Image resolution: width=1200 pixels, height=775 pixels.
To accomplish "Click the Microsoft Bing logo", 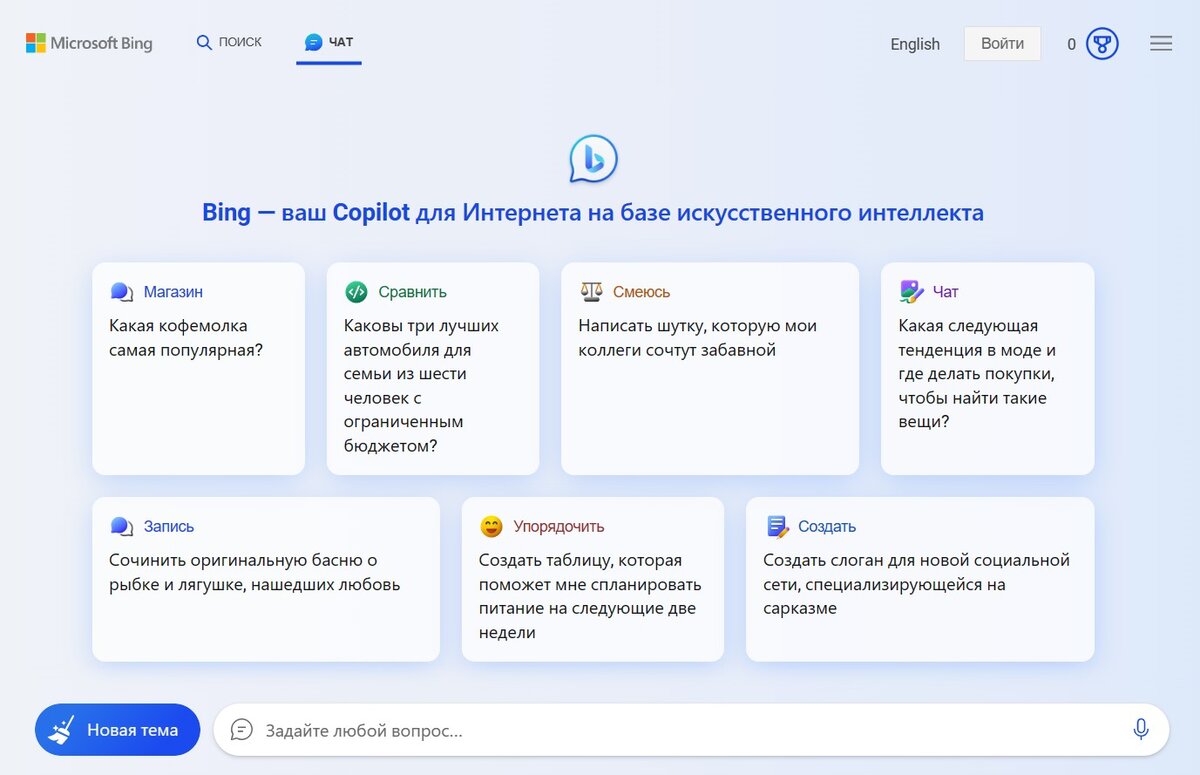I will coord(88,43).
